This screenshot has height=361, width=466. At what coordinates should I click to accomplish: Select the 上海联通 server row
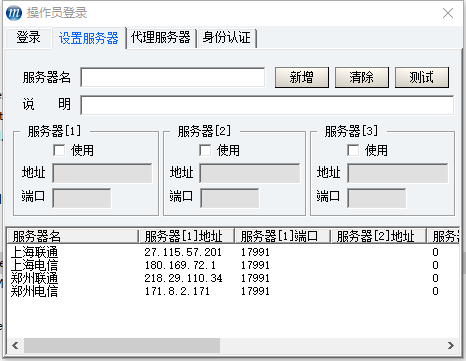click(233, 252)
